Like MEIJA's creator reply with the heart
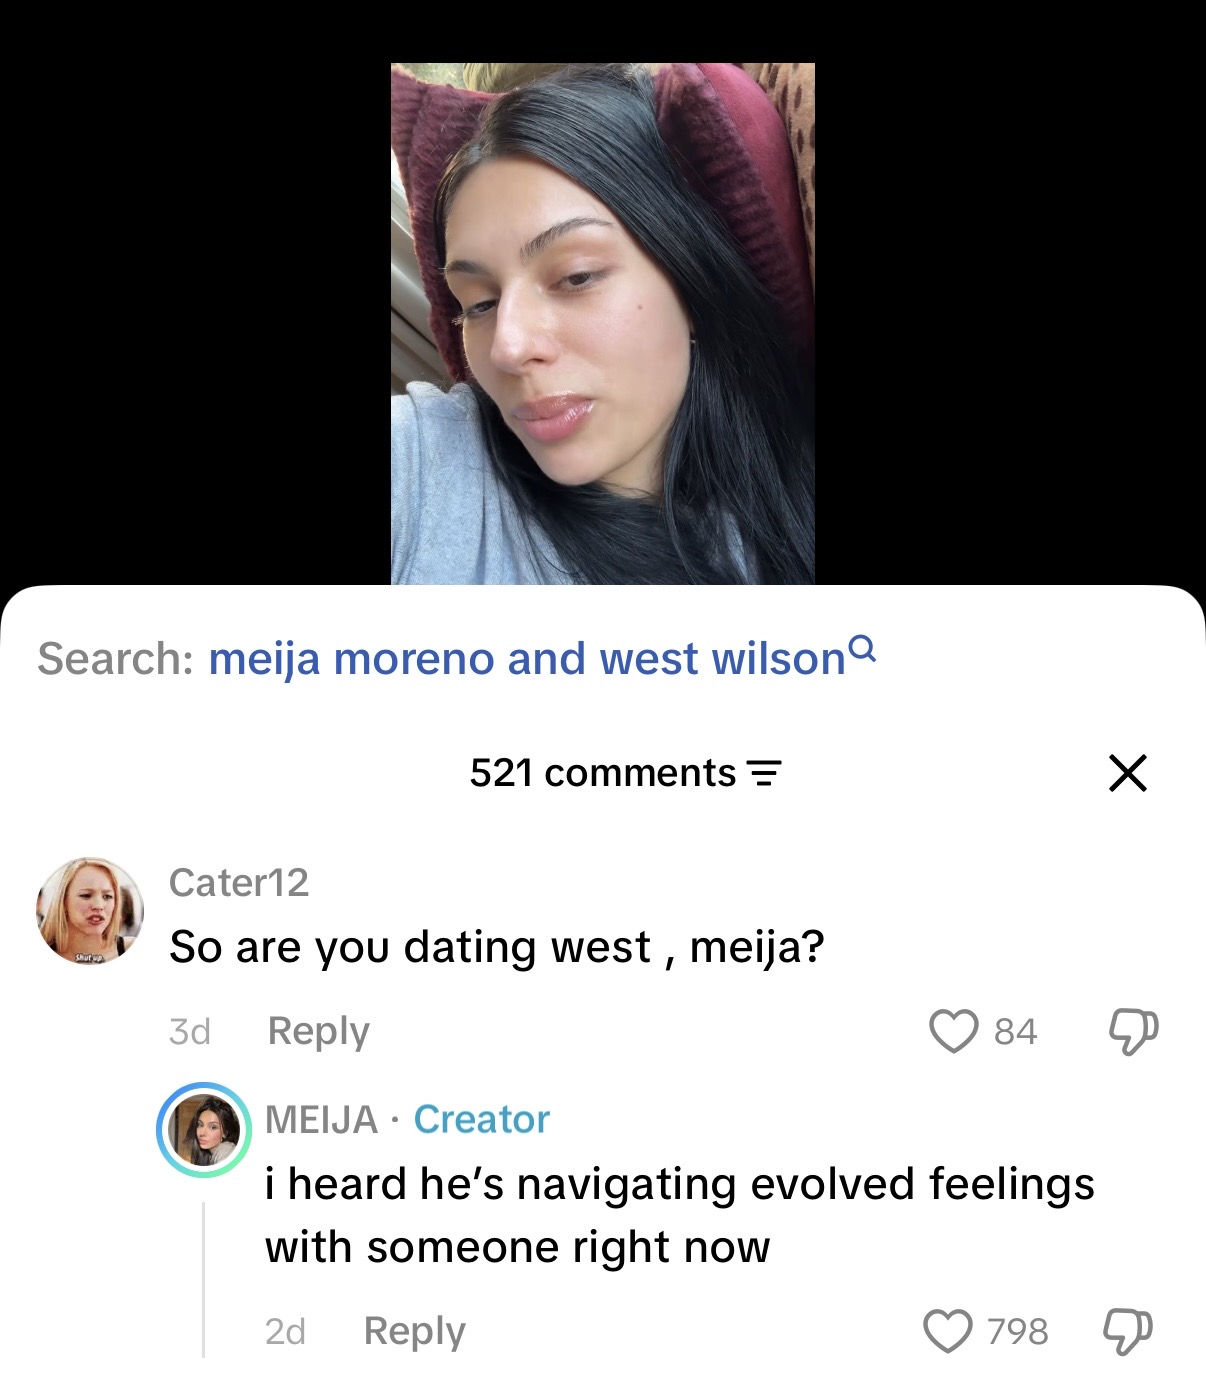Viewport: 1206px width, 1383px height. [947, 1331]
